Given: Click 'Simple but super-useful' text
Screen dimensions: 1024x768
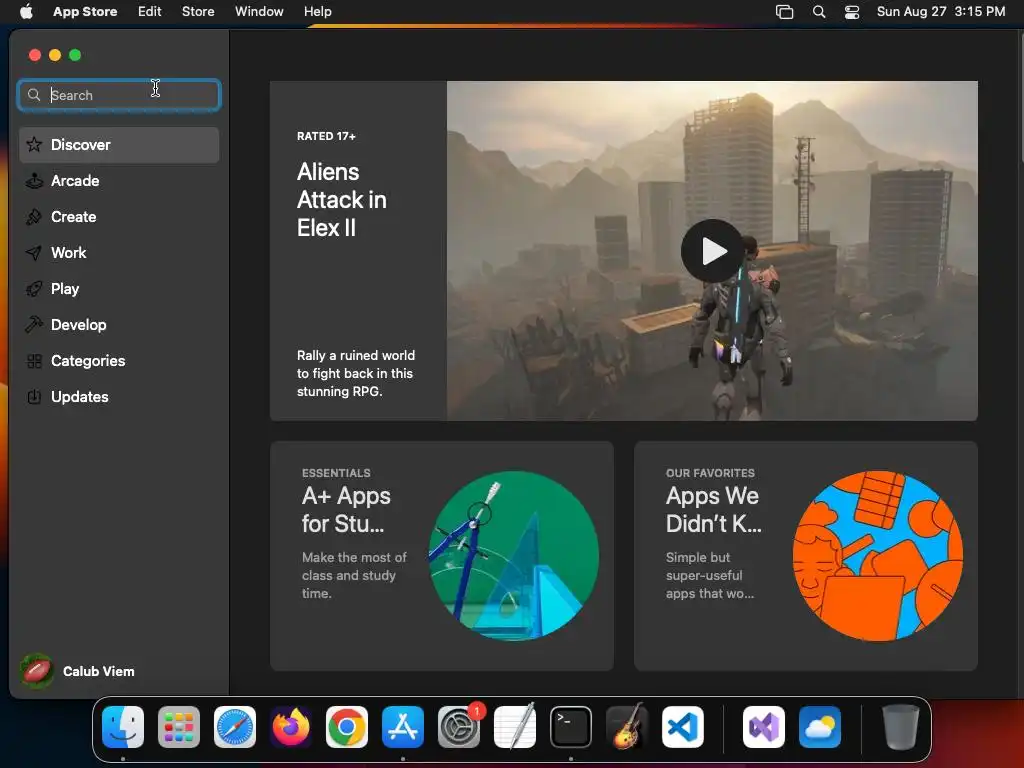Looking at the screenshot, I should 710,575.
